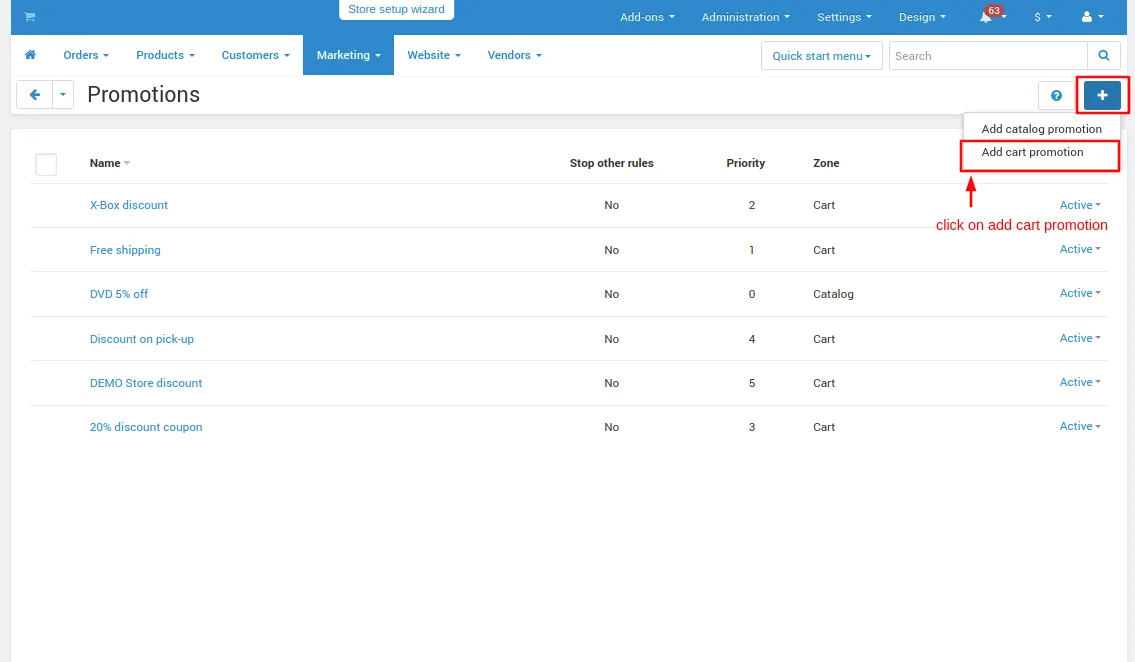The image size is (1135, 662).
Task: Open the Marketing menu
Action: pyautogui.click(x=348, y=55)
